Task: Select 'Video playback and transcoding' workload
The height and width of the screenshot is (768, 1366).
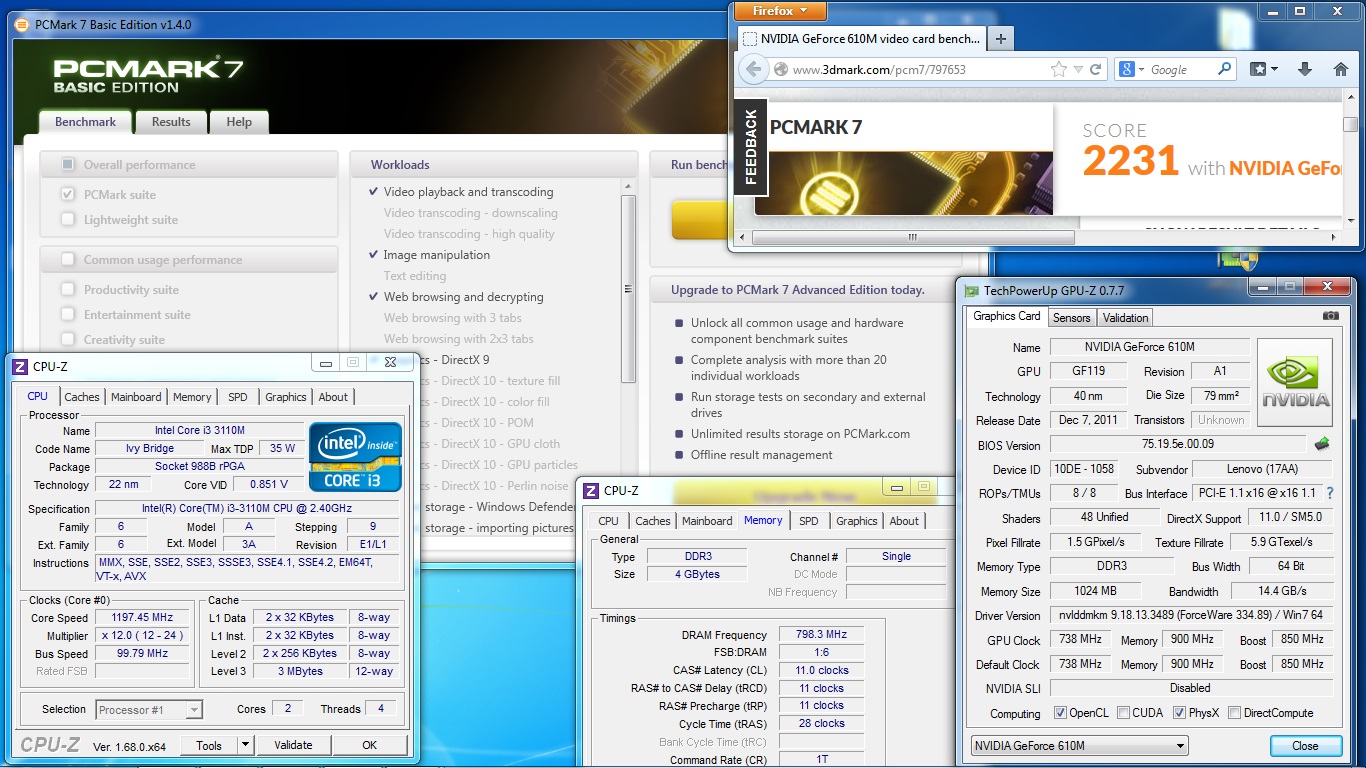Action: click(468, 192)
